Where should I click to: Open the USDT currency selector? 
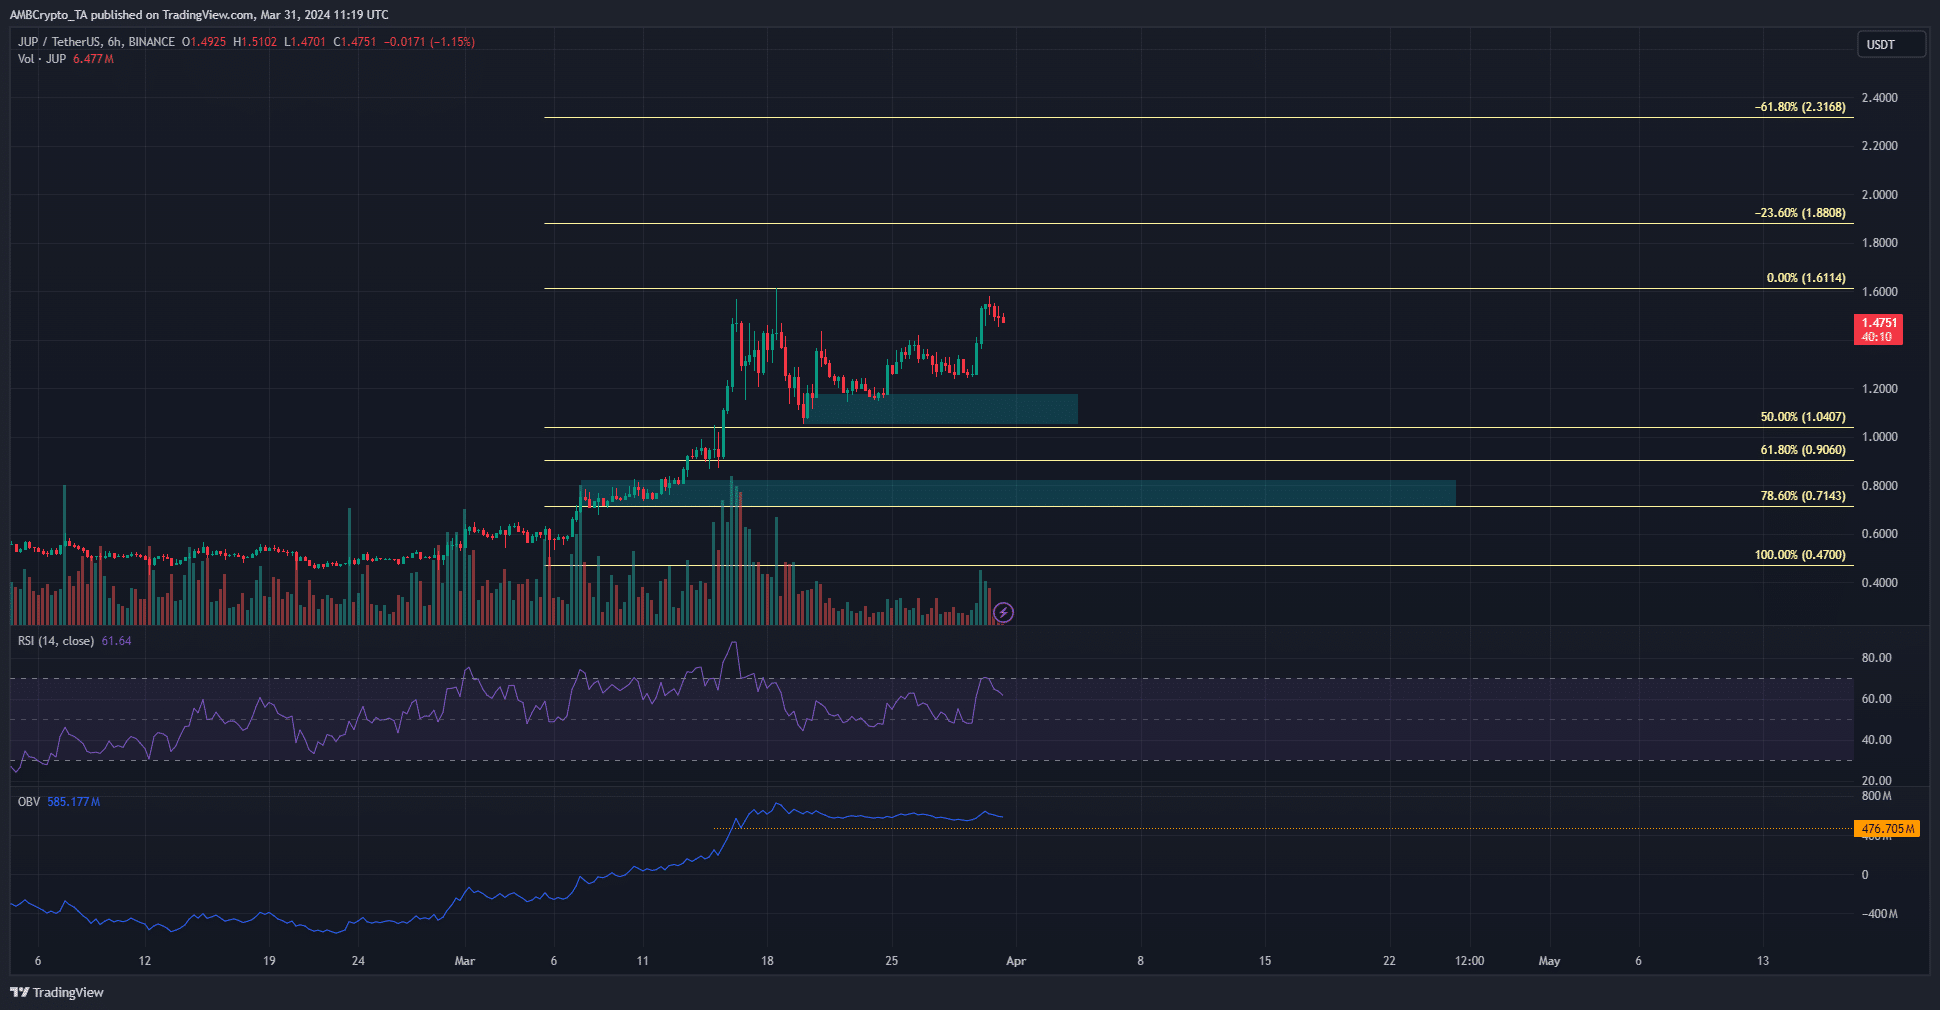click(1891, 44)
